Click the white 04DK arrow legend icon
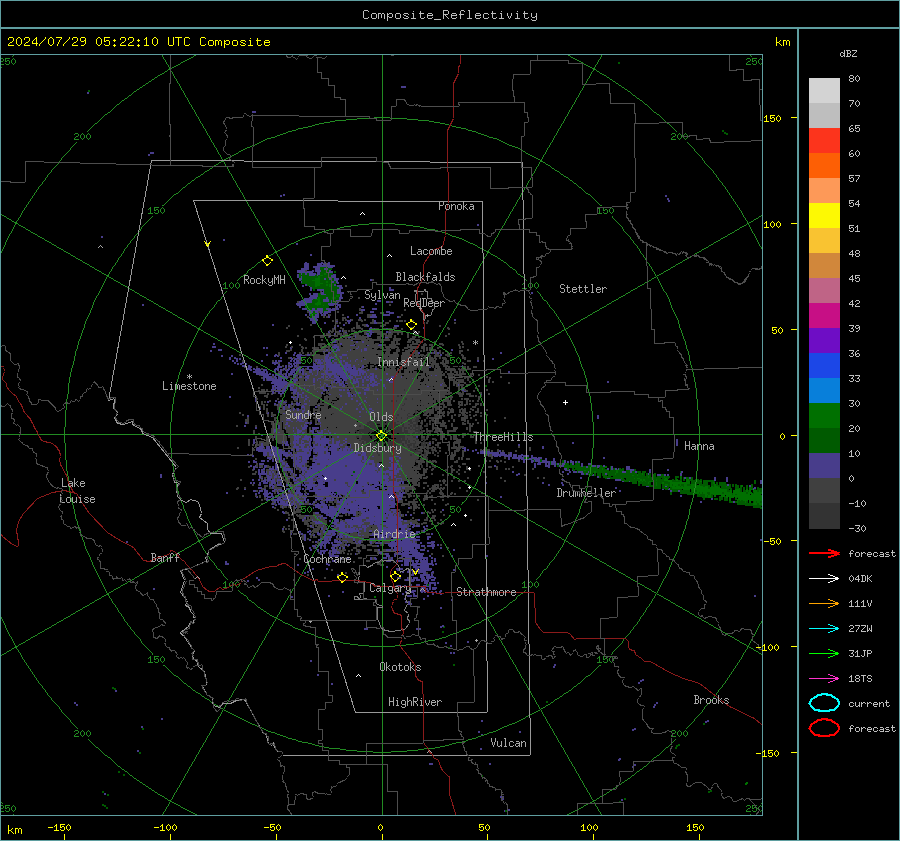 click(824, 579)
